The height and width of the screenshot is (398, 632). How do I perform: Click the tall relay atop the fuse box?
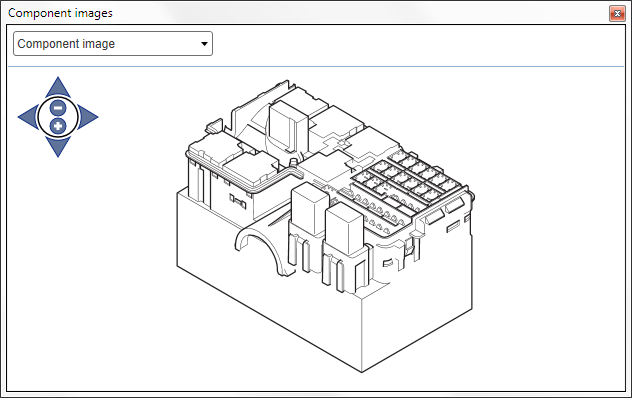click(288, 127)
